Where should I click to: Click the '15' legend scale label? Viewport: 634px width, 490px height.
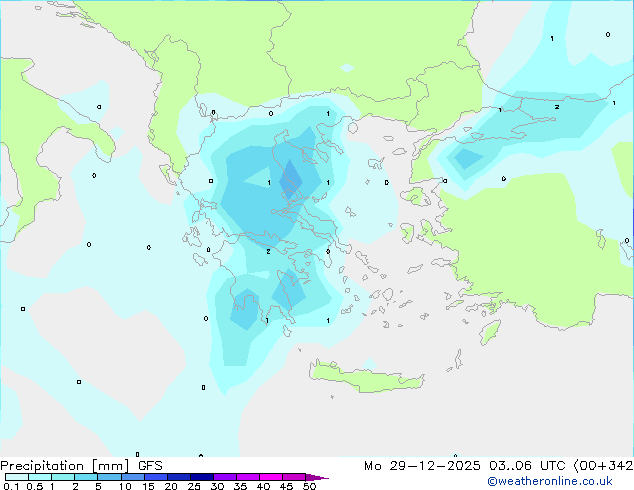148,486
